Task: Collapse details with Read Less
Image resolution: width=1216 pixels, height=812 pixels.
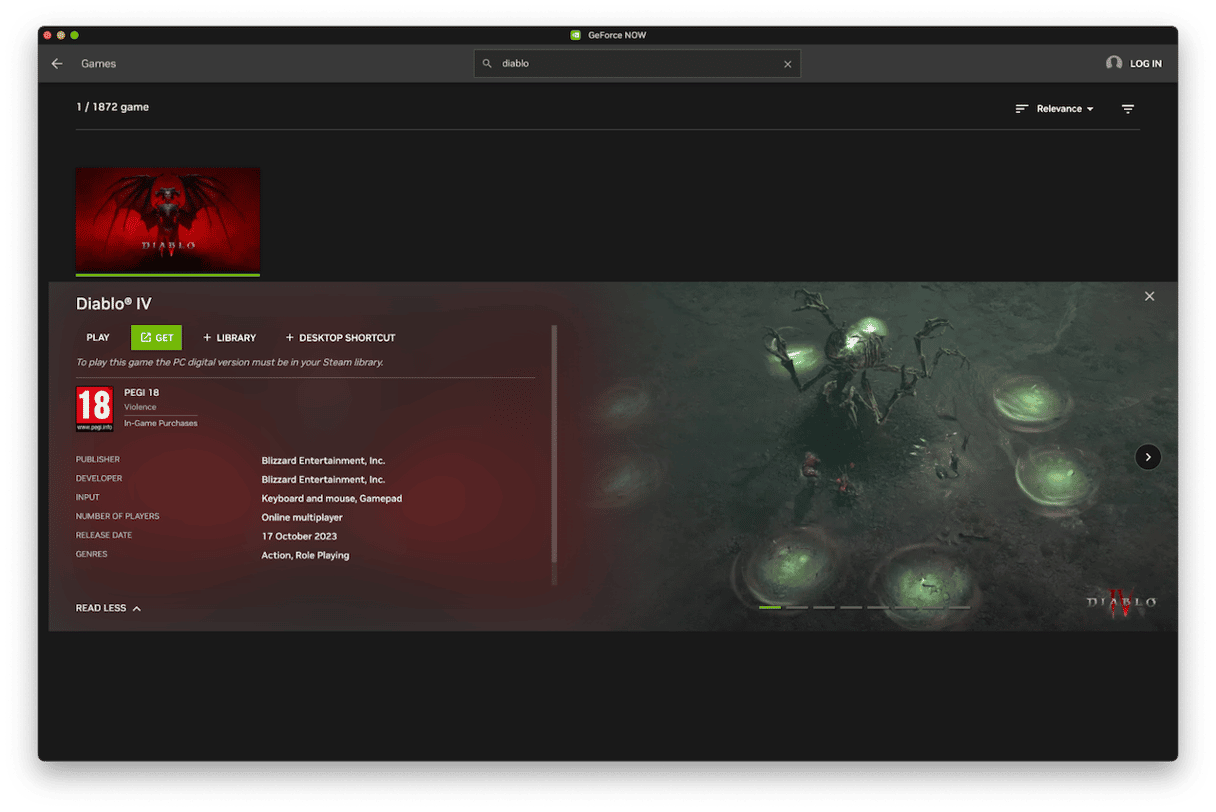Action: tap(108, 608)
